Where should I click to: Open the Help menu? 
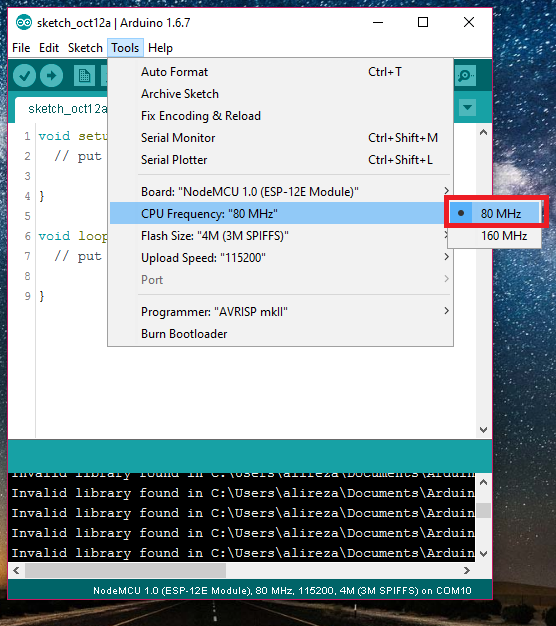tap(160, 48)
